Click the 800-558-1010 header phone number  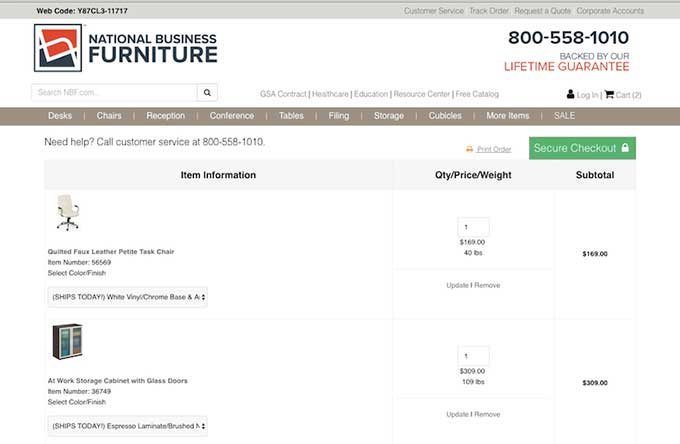point(568,38)
